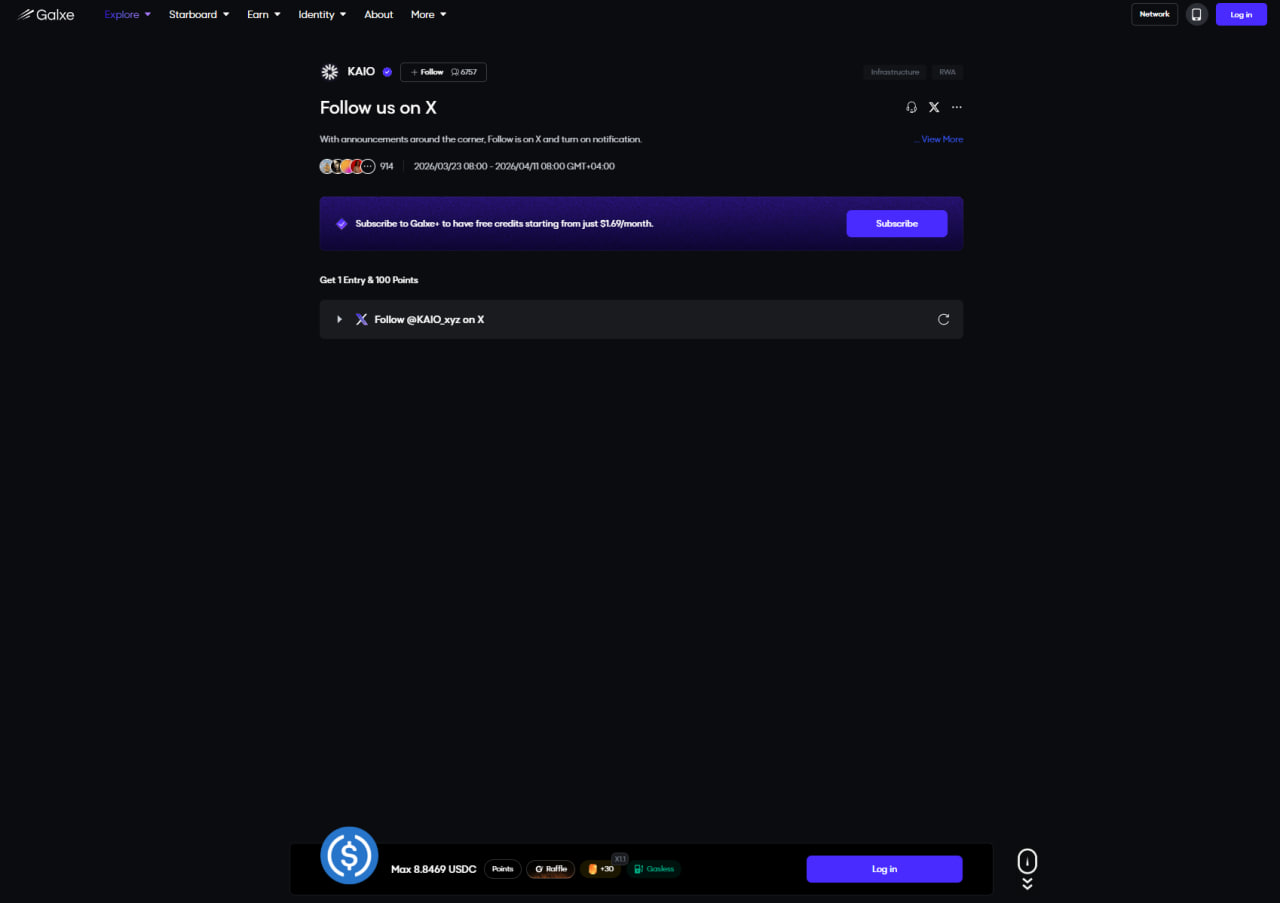This screenshot has width=1280, height=903.
Task: Share the quest on X
Action: 934,107
